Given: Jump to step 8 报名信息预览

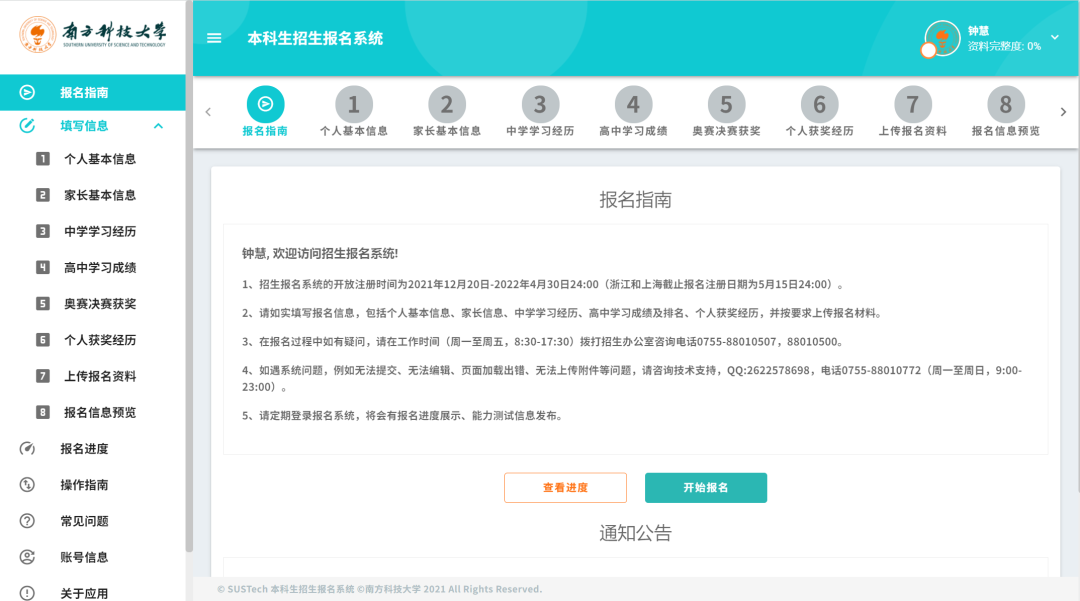Looking at the screenshot, I should tap(1005, 105).
